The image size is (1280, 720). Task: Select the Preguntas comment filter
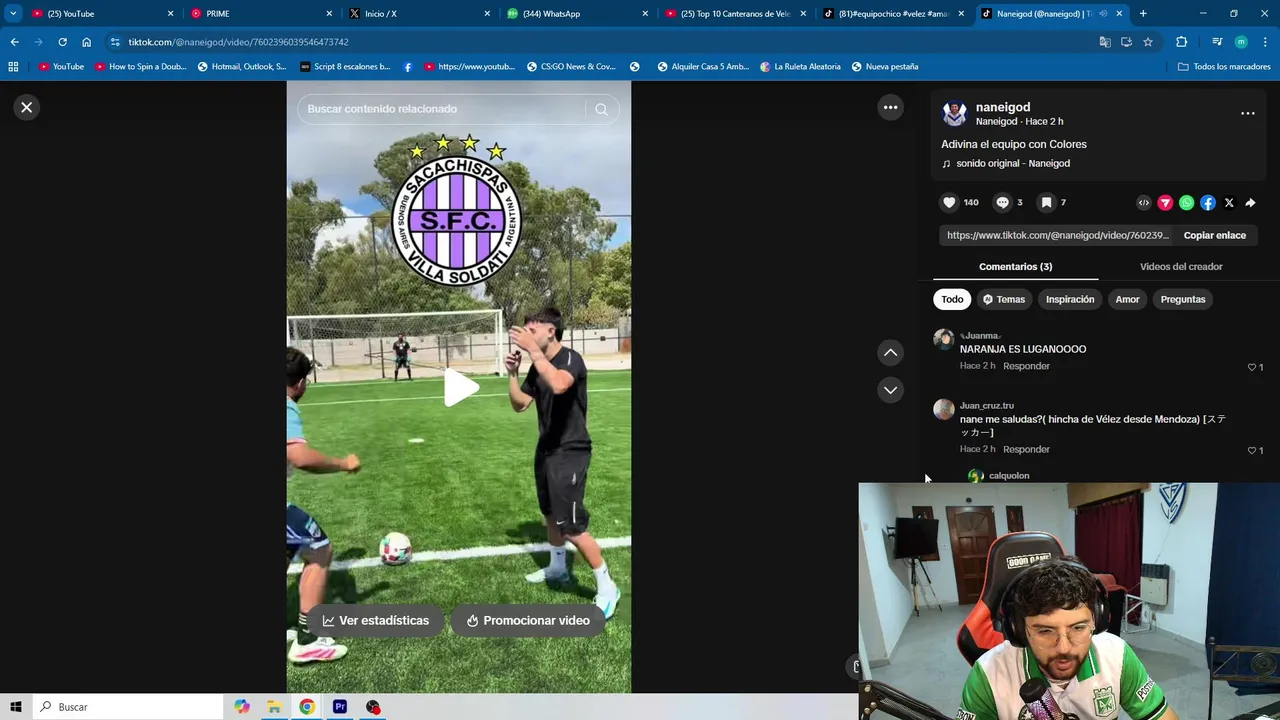(x=1183, y=299)
